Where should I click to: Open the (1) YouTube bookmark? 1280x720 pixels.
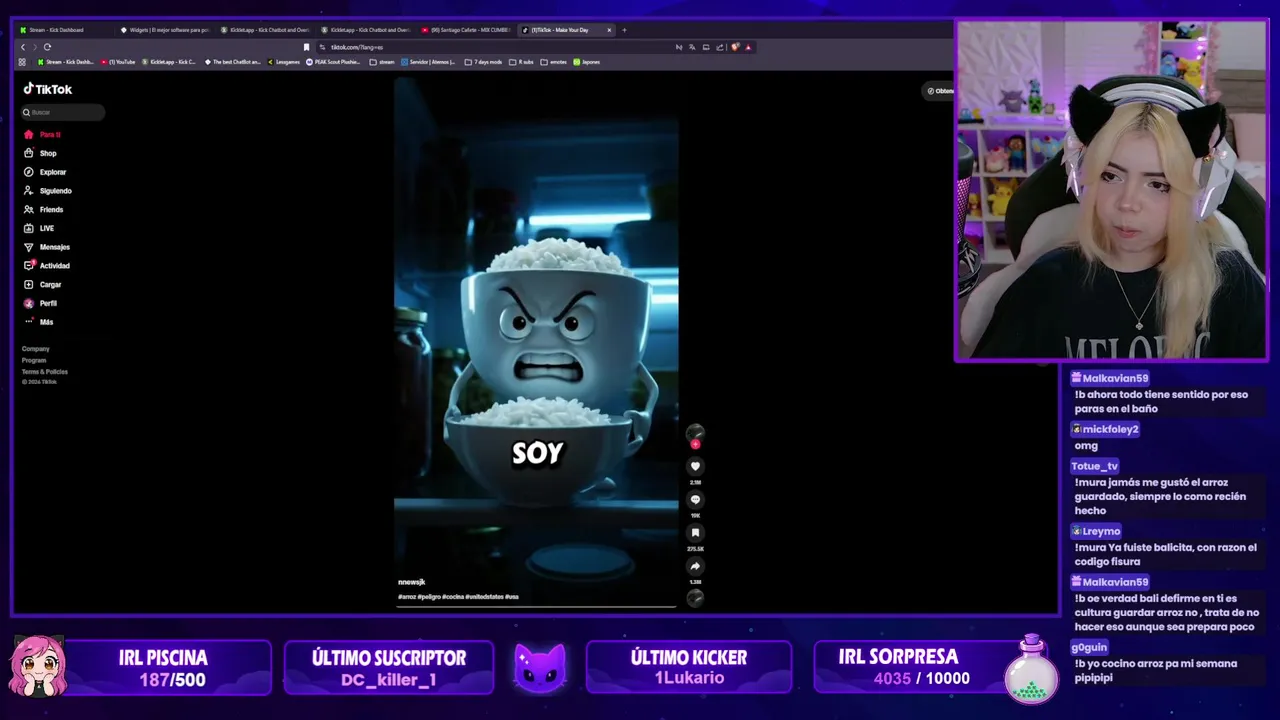point(118,62)
